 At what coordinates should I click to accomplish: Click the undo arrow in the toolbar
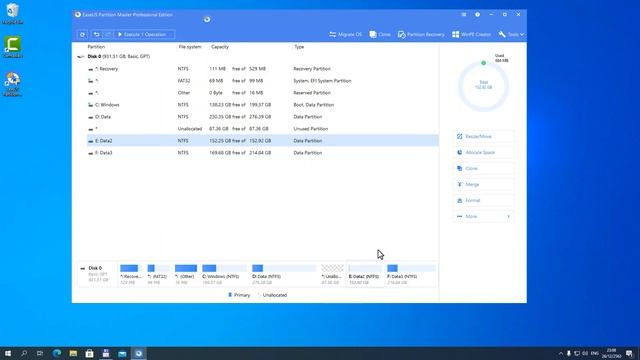pyautogui.click(x=96, y=35)
